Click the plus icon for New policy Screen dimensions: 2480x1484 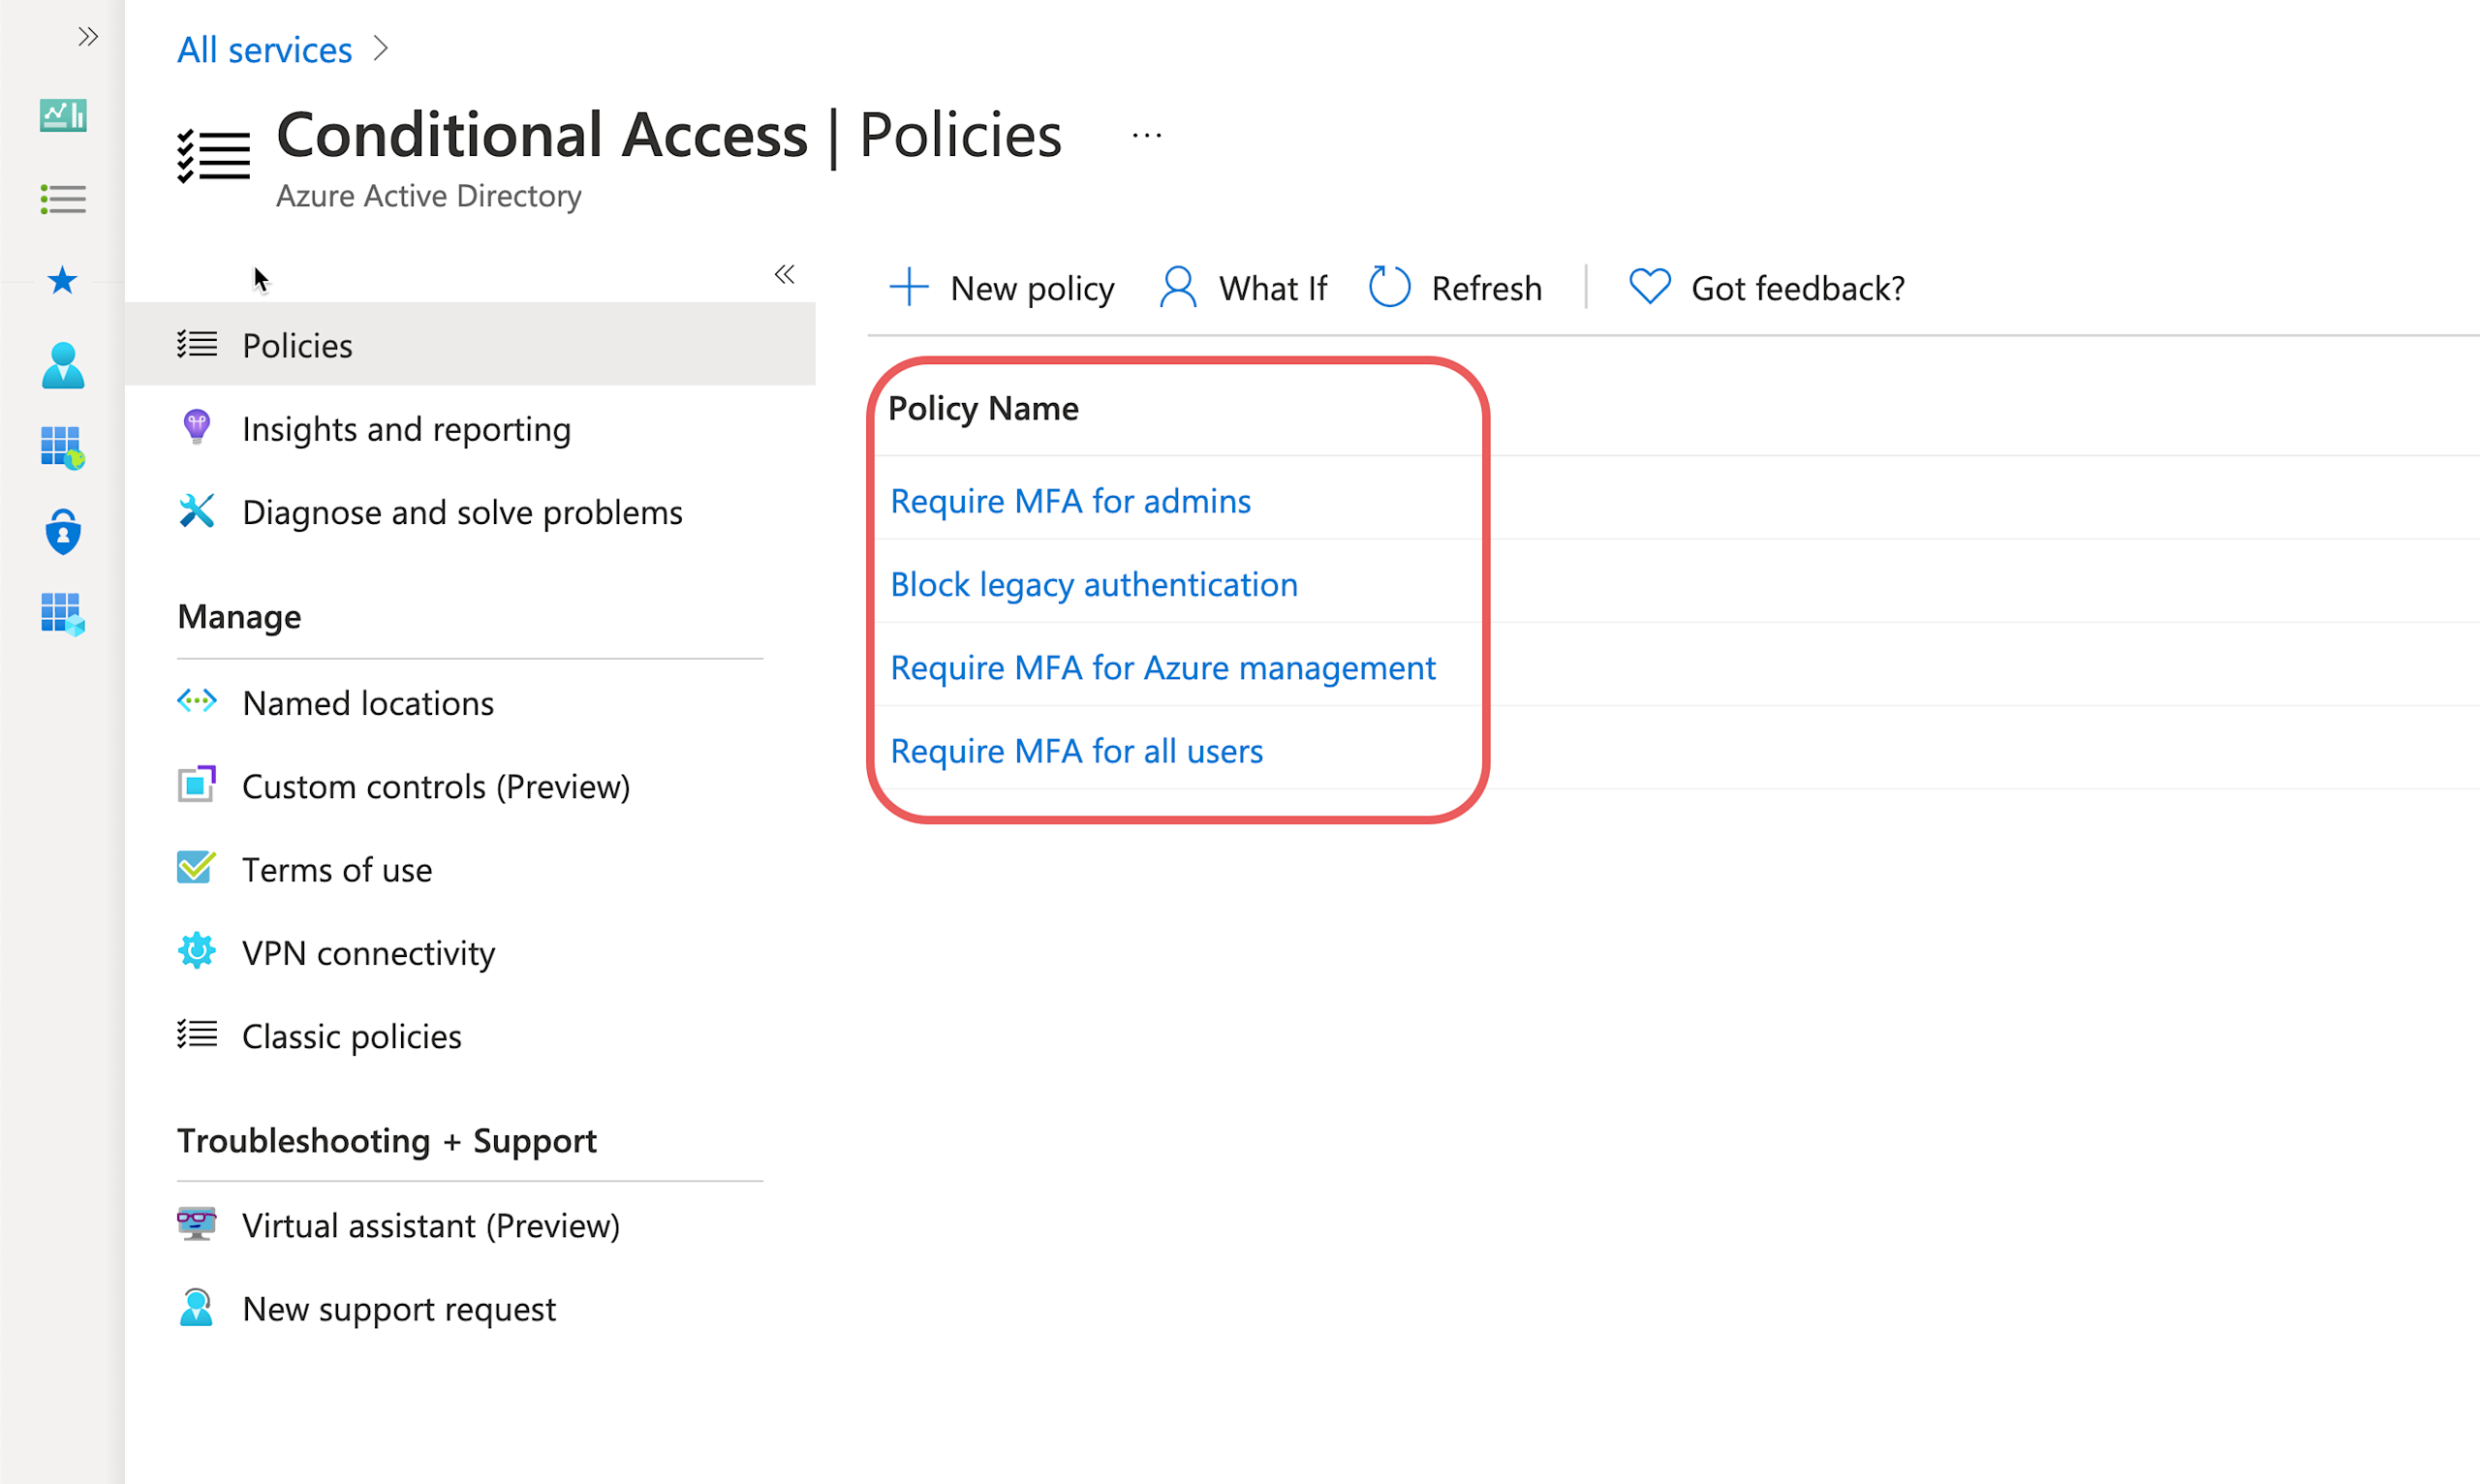pos(909,287)
